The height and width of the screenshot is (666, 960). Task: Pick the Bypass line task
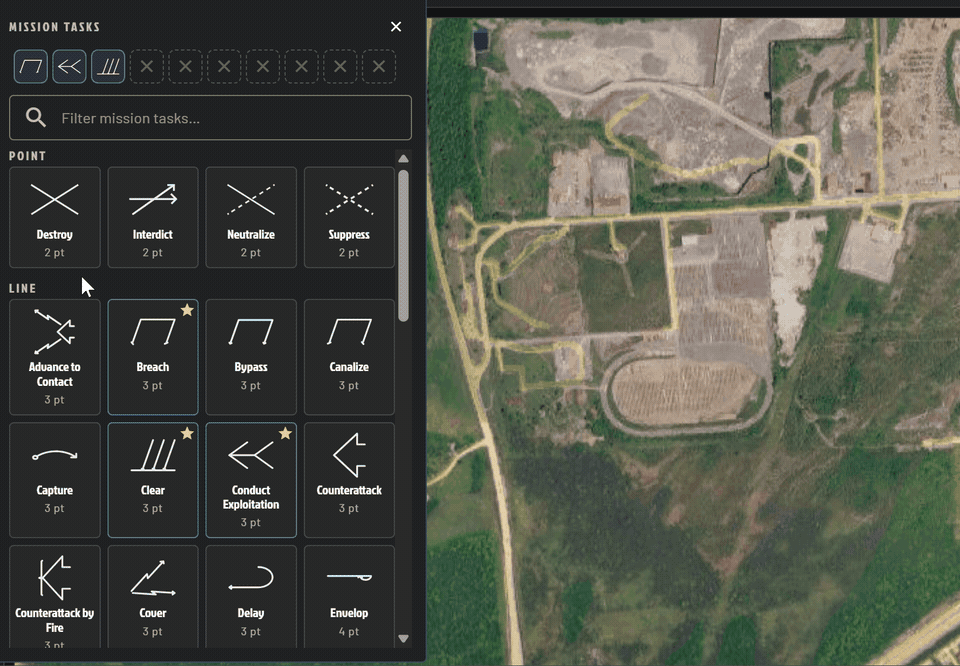coord(251,357)
